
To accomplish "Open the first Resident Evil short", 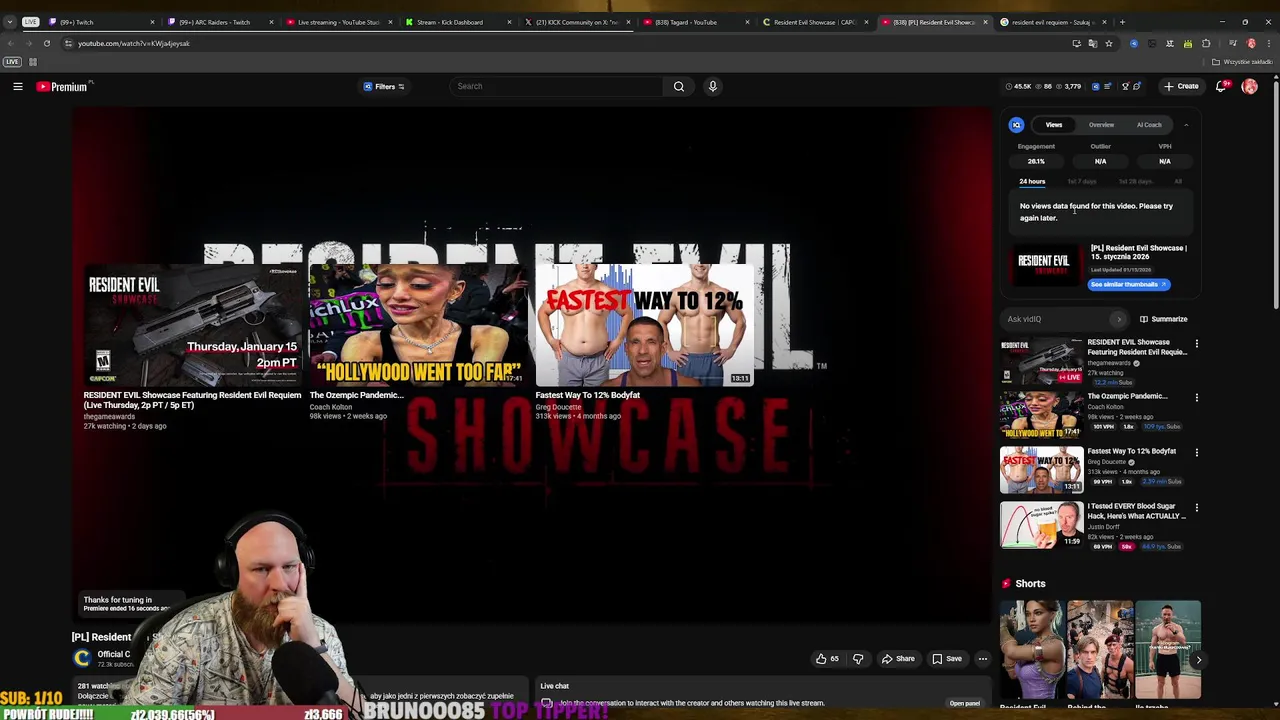I will click(1031, 650).
